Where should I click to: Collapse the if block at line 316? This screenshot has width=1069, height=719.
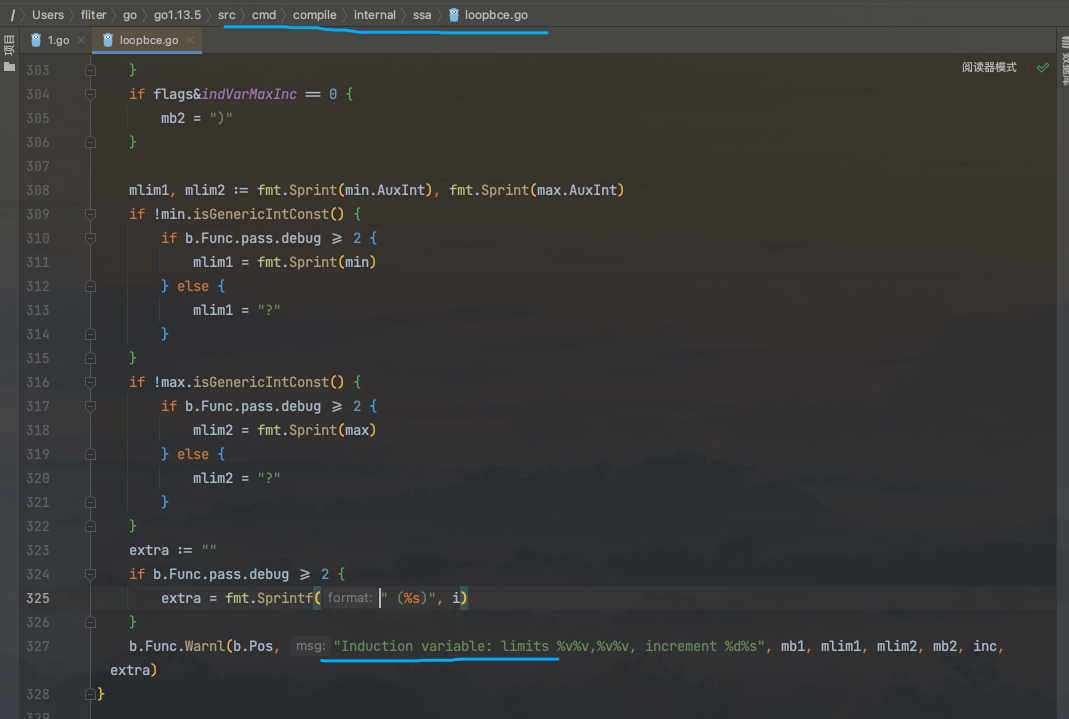coord(90,382)
